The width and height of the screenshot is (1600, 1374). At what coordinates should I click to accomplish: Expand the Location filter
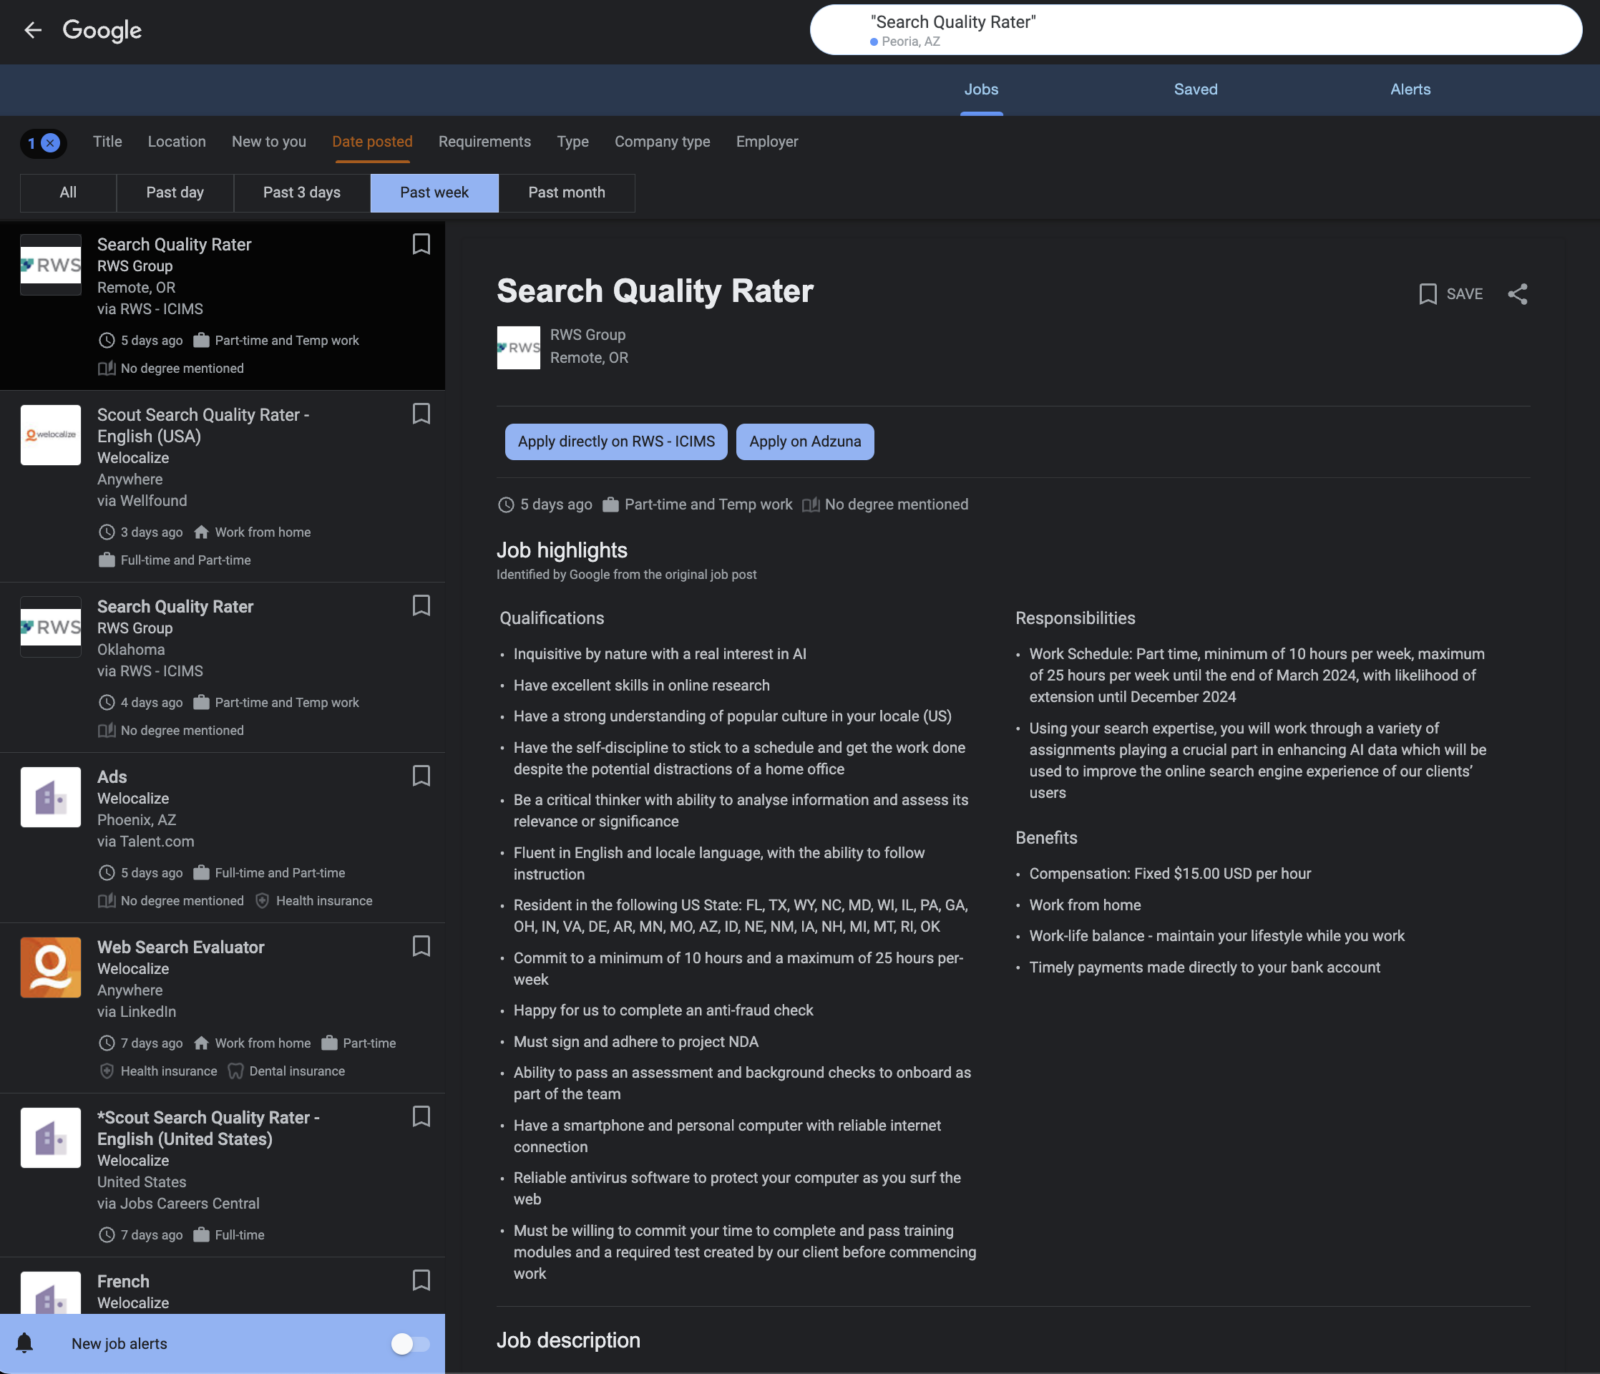177,142
